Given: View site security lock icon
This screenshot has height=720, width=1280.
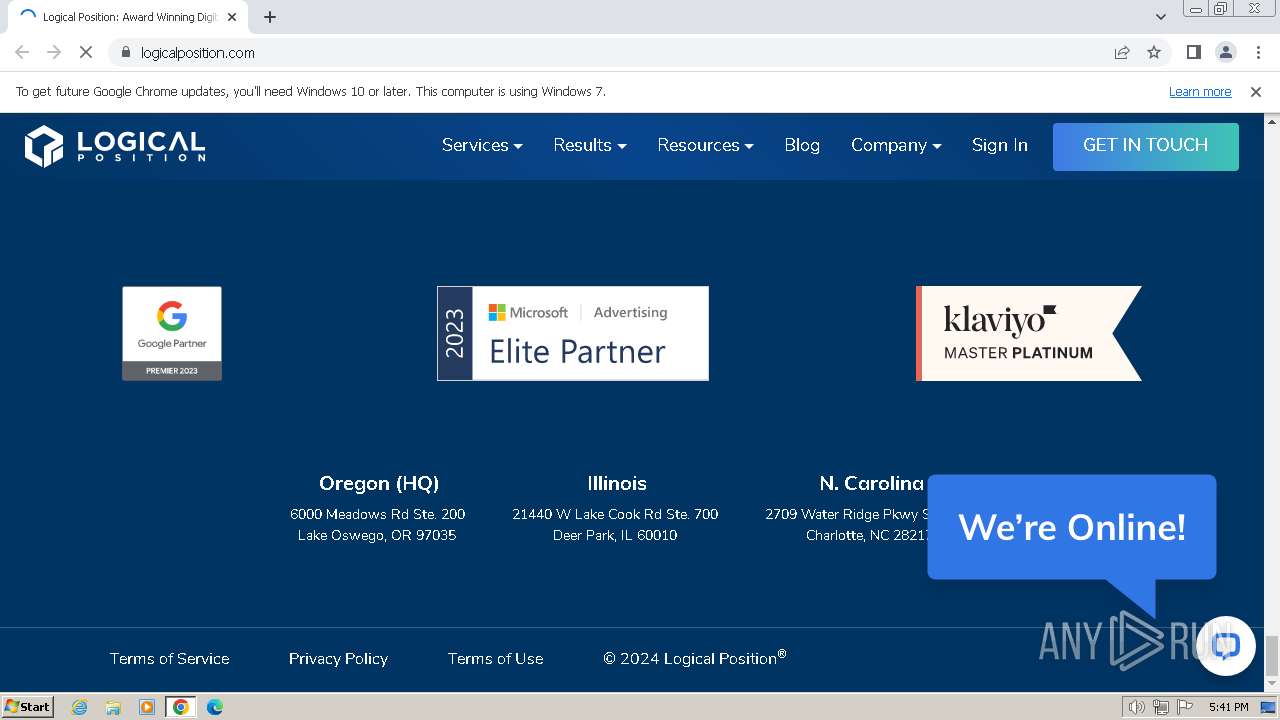Looking at the screenshot, I should pos(125,52).
